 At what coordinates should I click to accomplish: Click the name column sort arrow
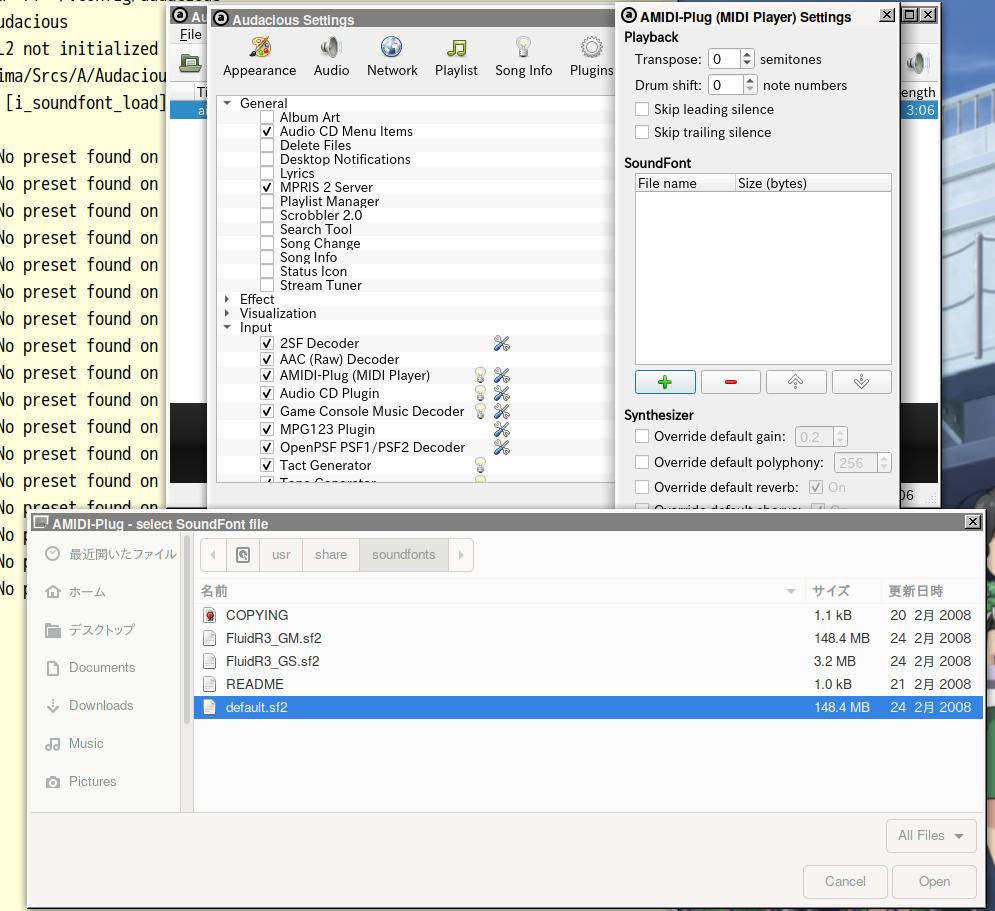(x=791, y=591)
